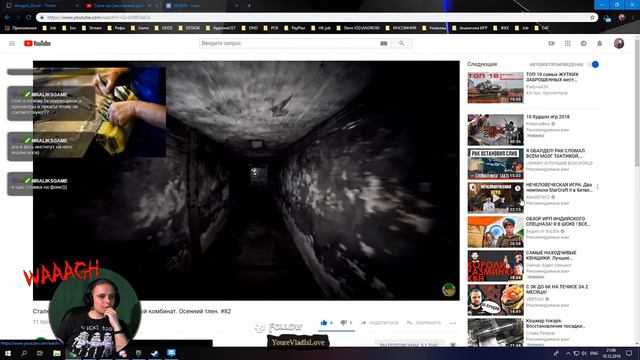Open the РАК ОСТАНОВИЛ СЛИВ video thumbnail
Image resolution: width=640 pixels, height=360 pixels.
click(496, 164)
